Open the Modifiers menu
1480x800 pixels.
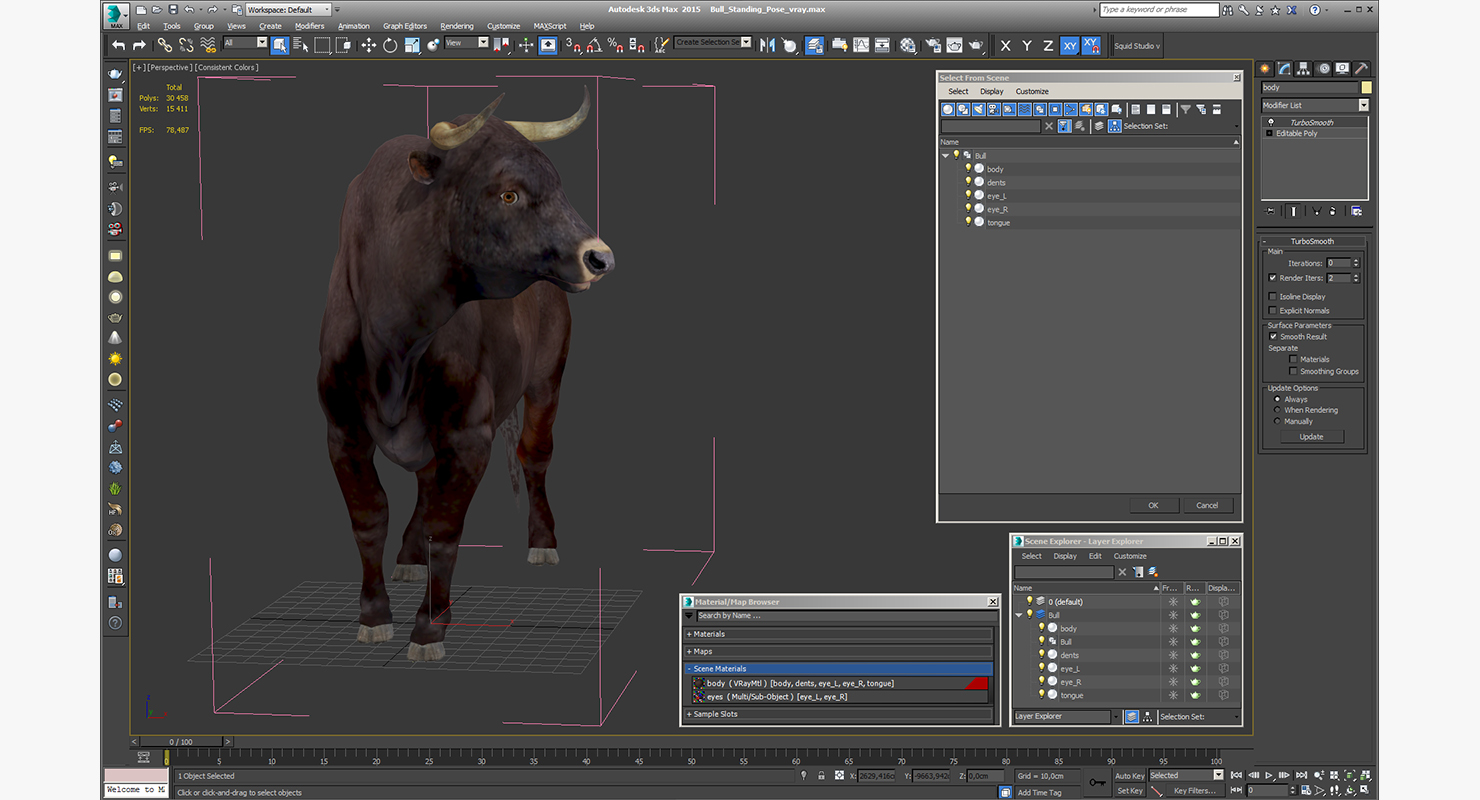pyautogui.click(x=309, y=26)
